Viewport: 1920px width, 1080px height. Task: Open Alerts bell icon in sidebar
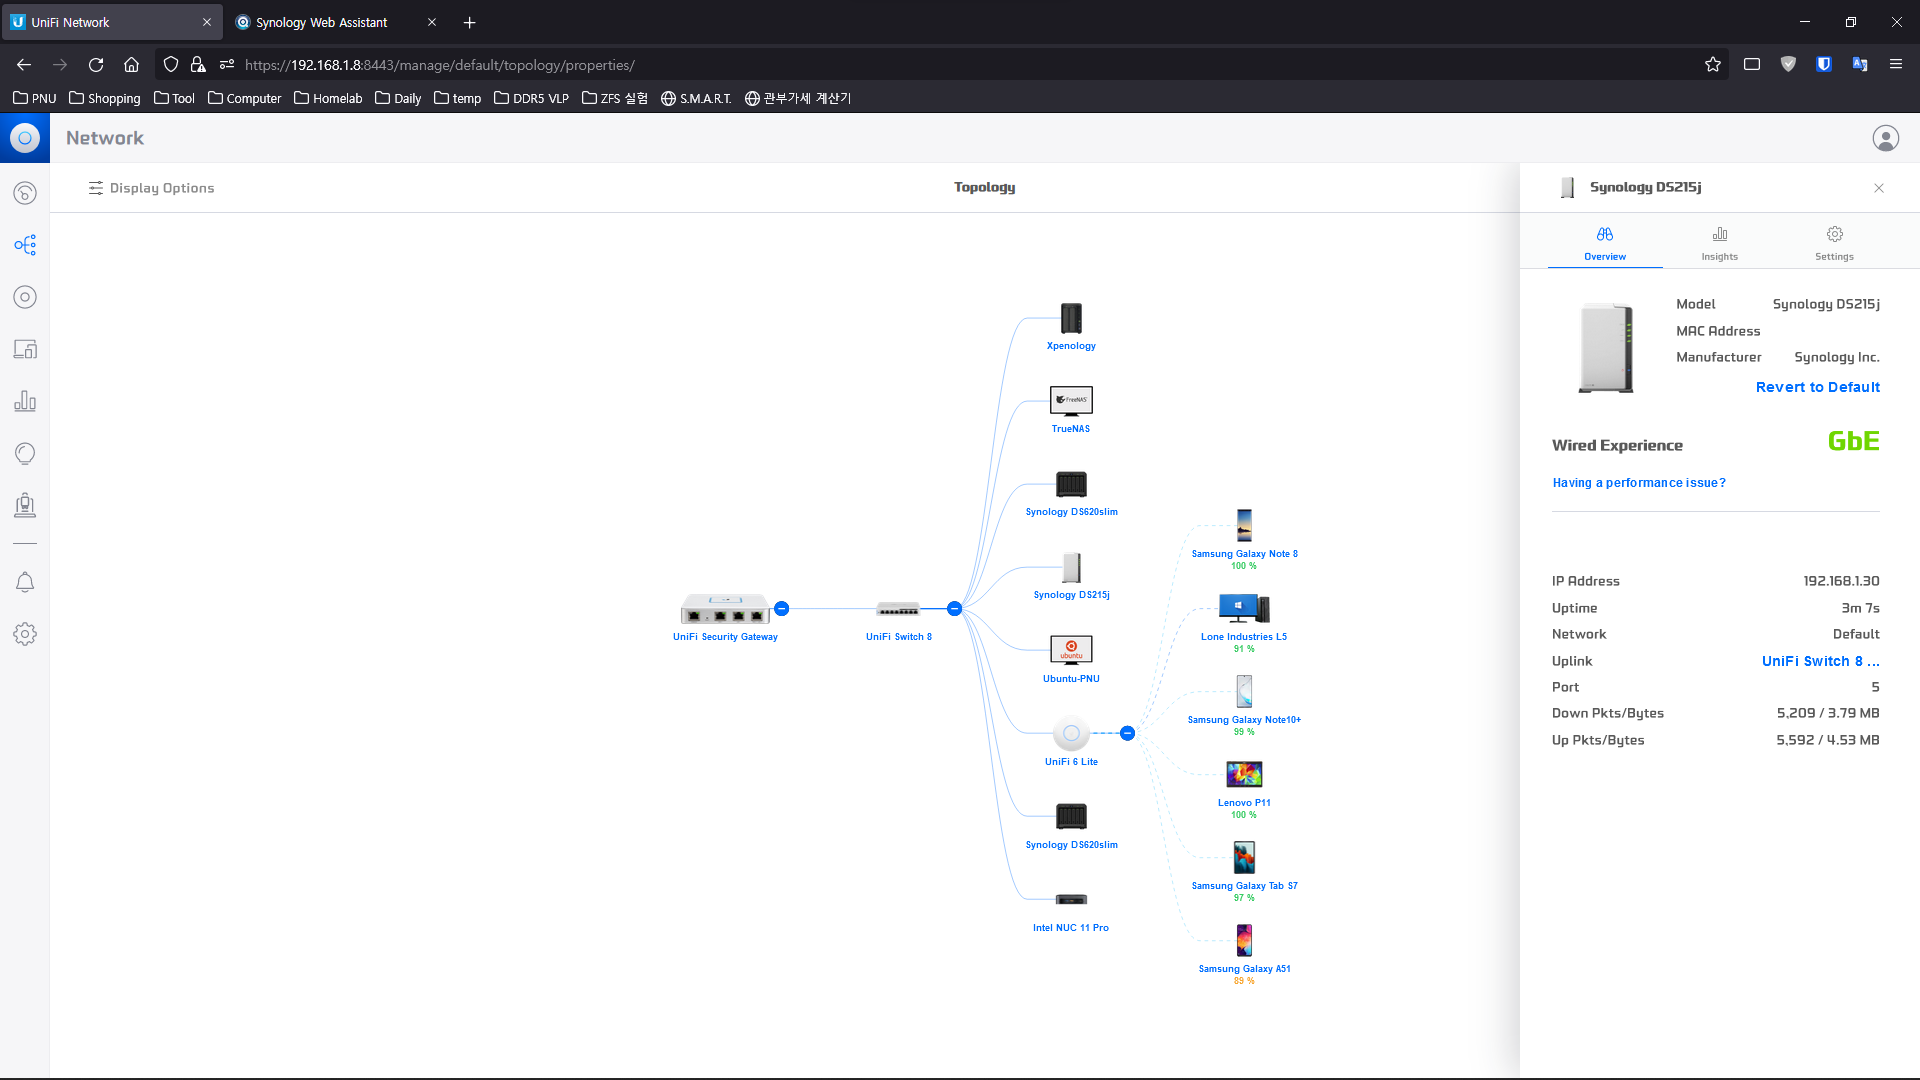pos(25,582)
